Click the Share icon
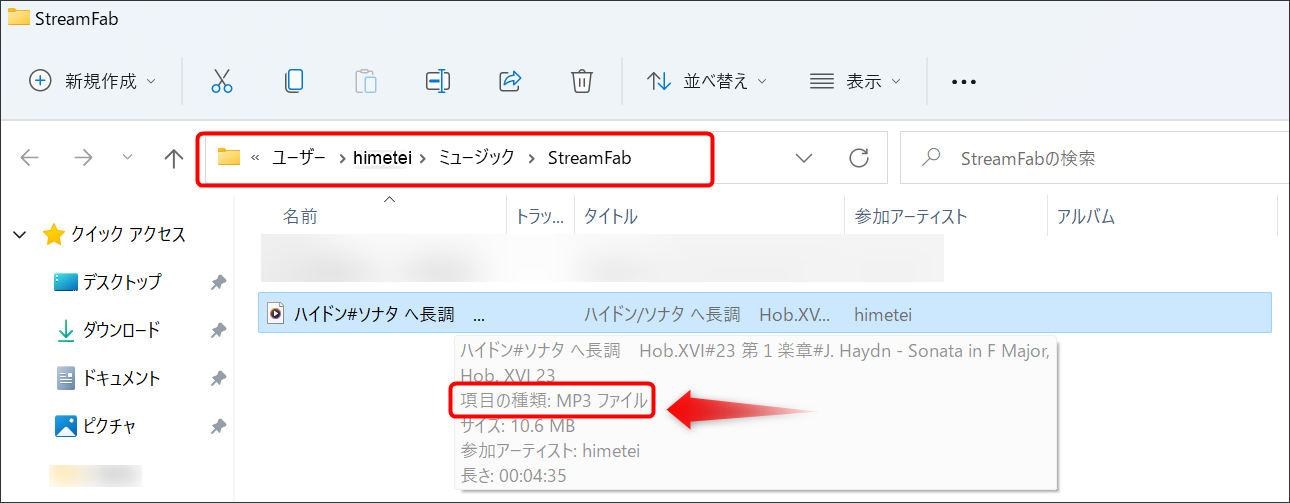The height and width of the screenshot is (503, 1290). (x=510, y=81)
